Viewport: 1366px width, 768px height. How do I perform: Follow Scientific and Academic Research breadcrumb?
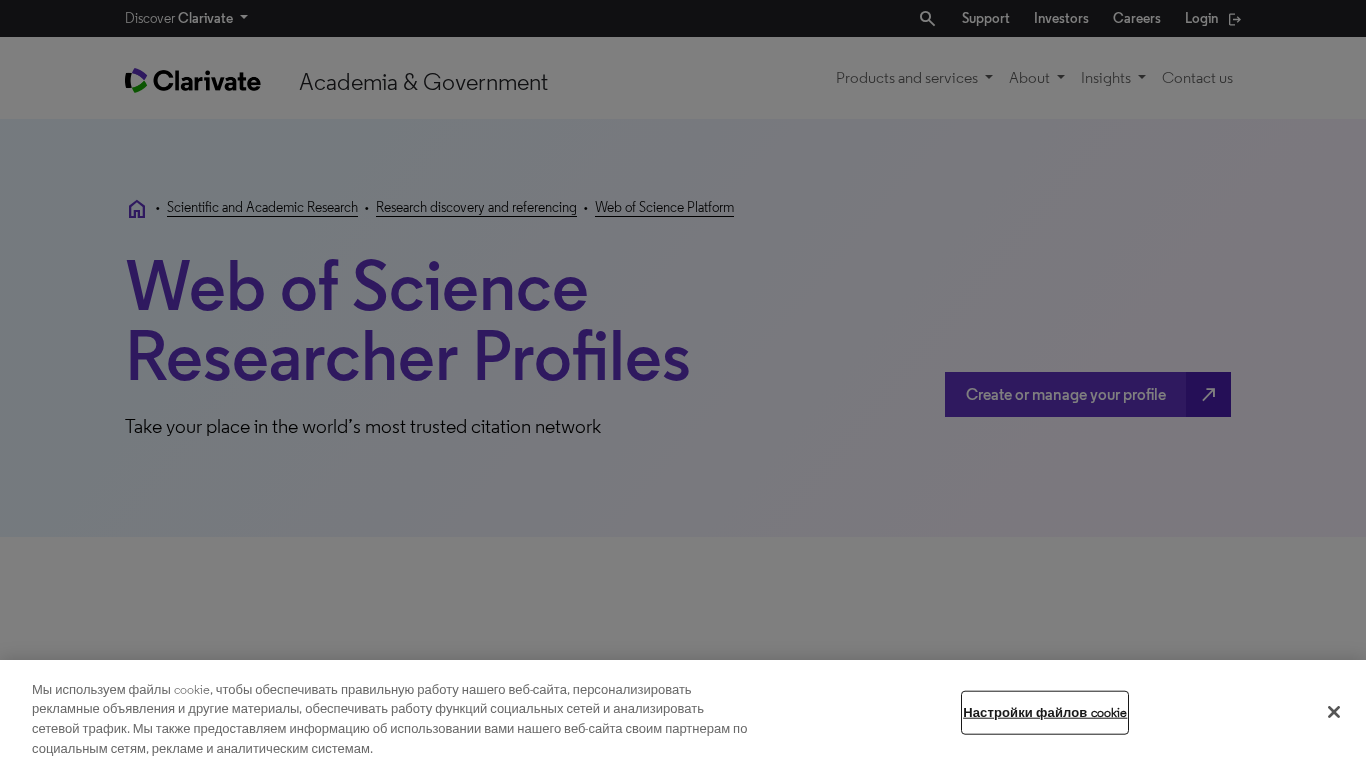[x=262, y=207]
